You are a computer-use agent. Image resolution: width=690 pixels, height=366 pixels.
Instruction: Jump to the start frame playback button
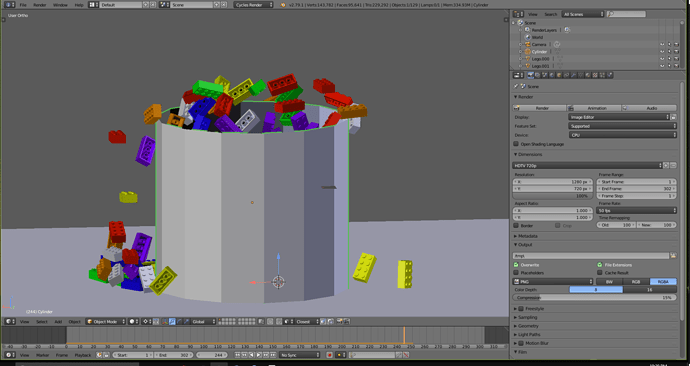(237, 355)
